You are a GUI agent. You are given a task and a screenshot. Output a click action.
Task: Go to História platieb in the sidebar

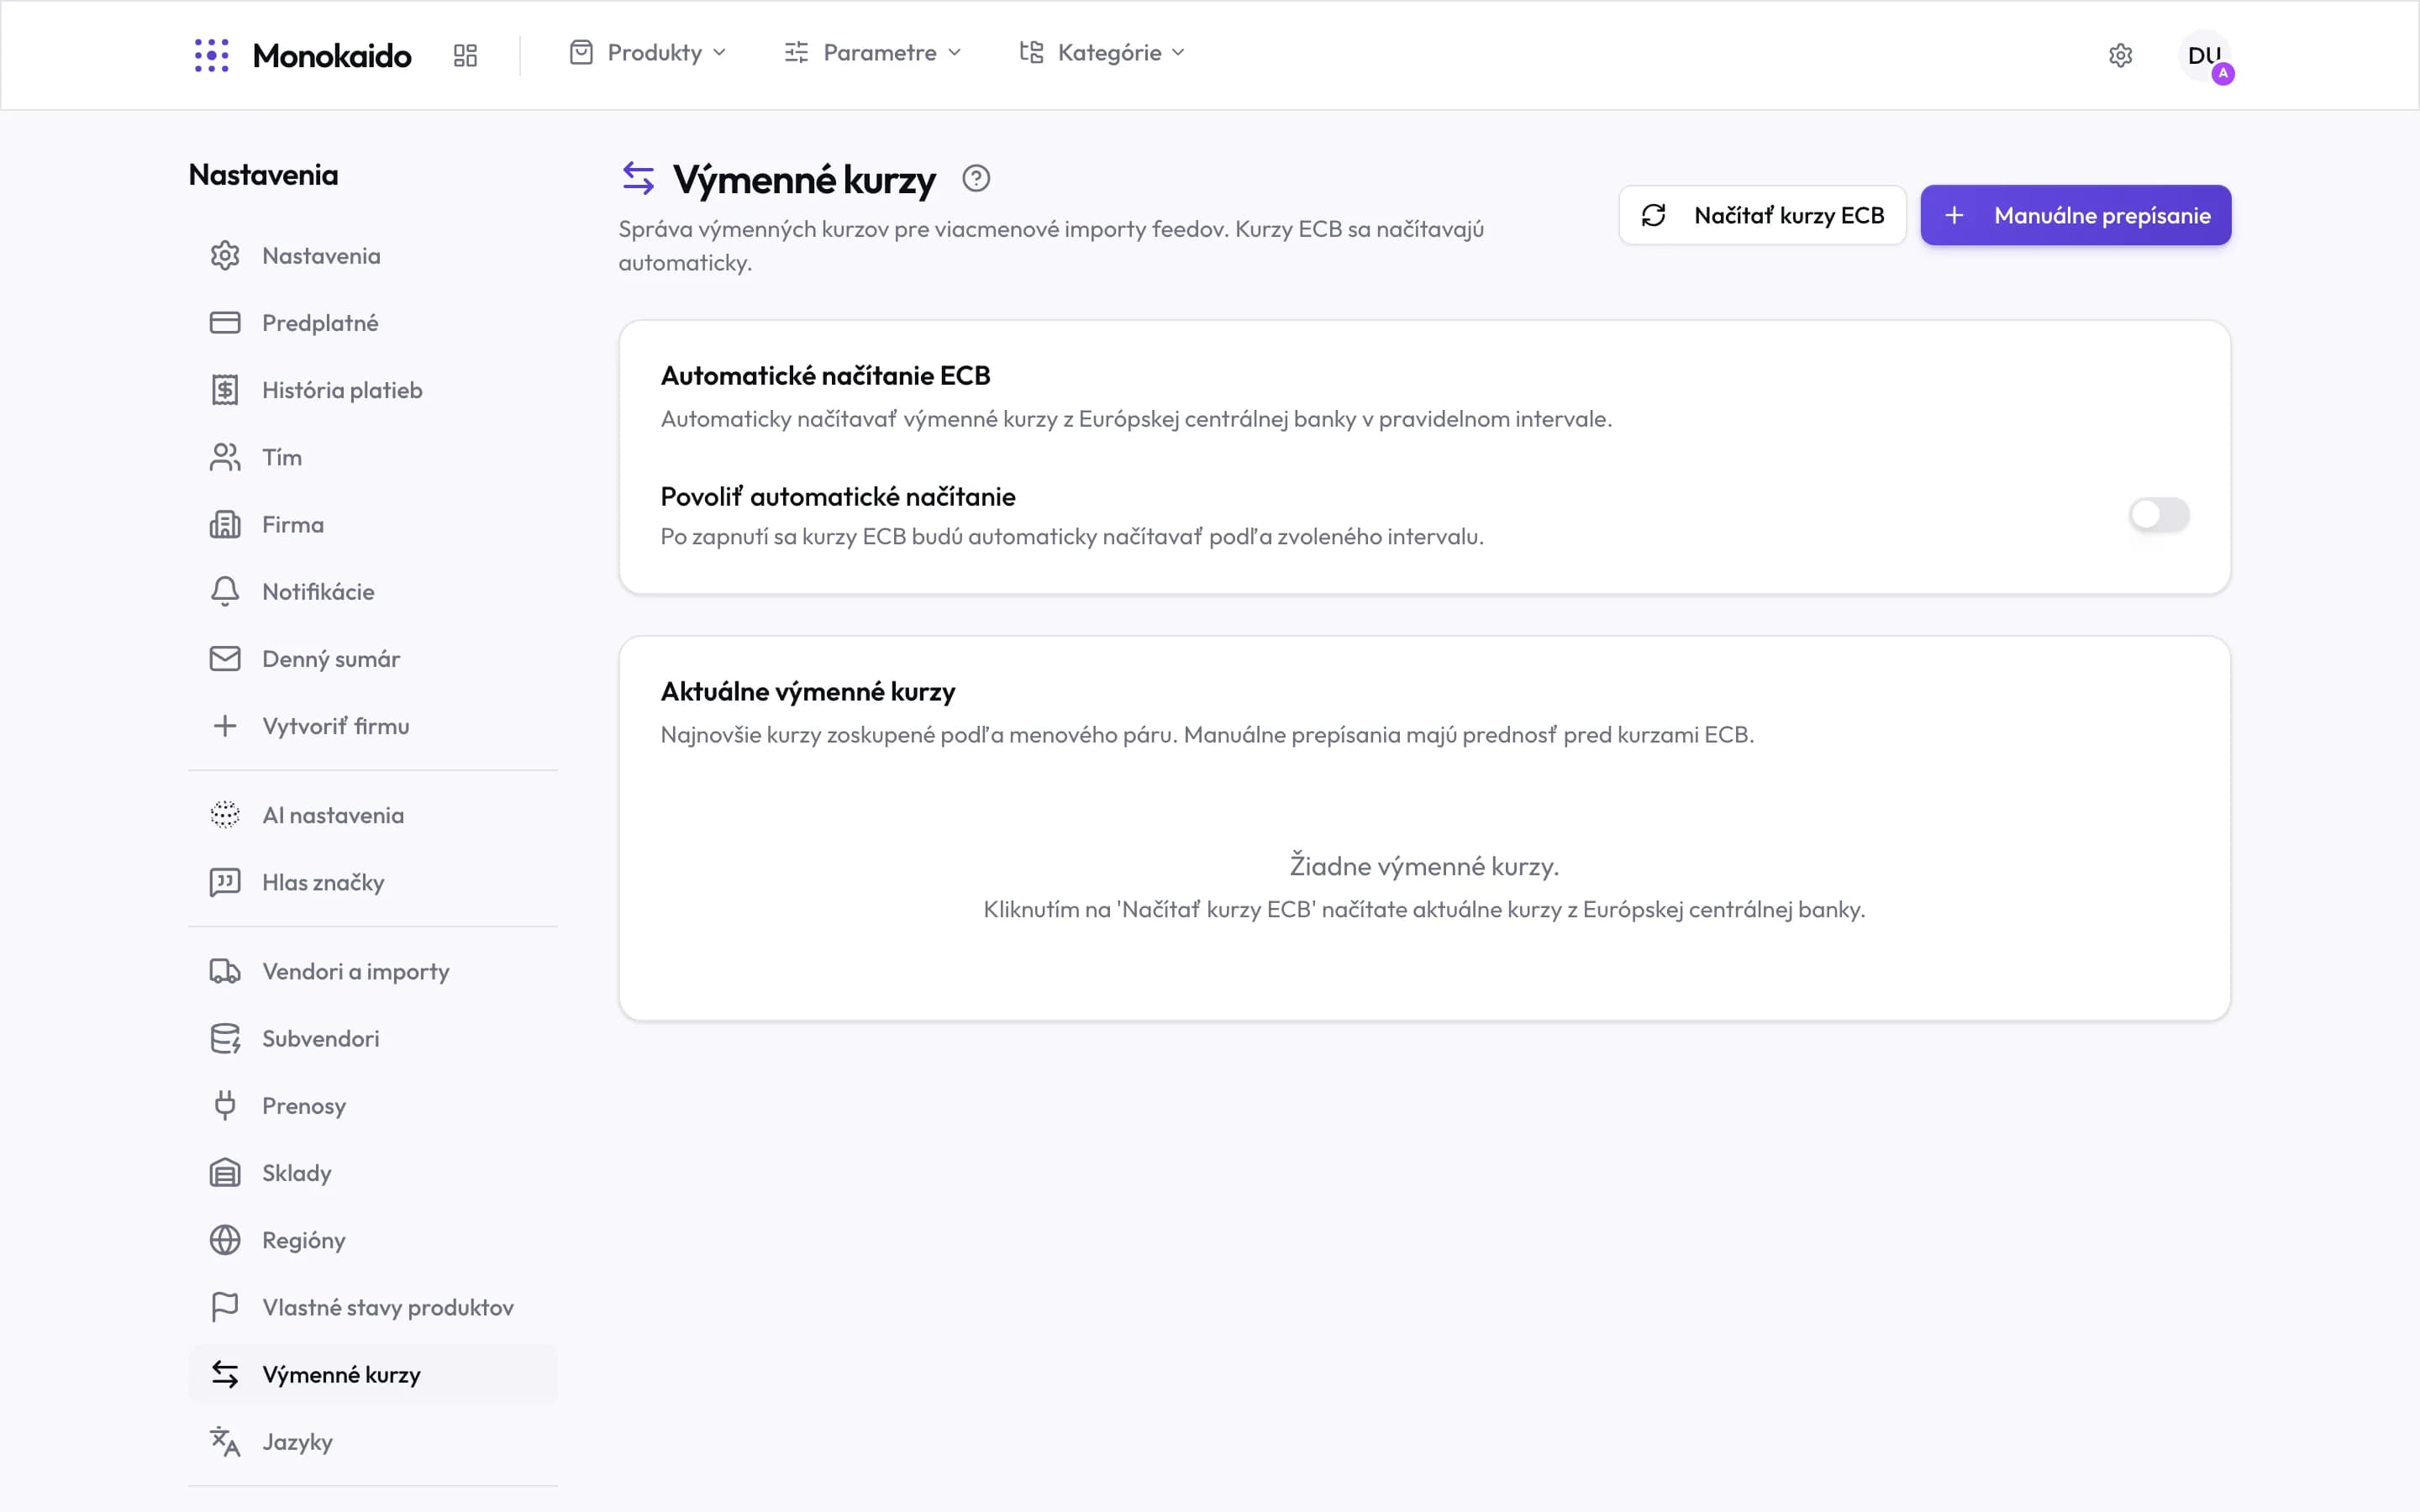372,390
